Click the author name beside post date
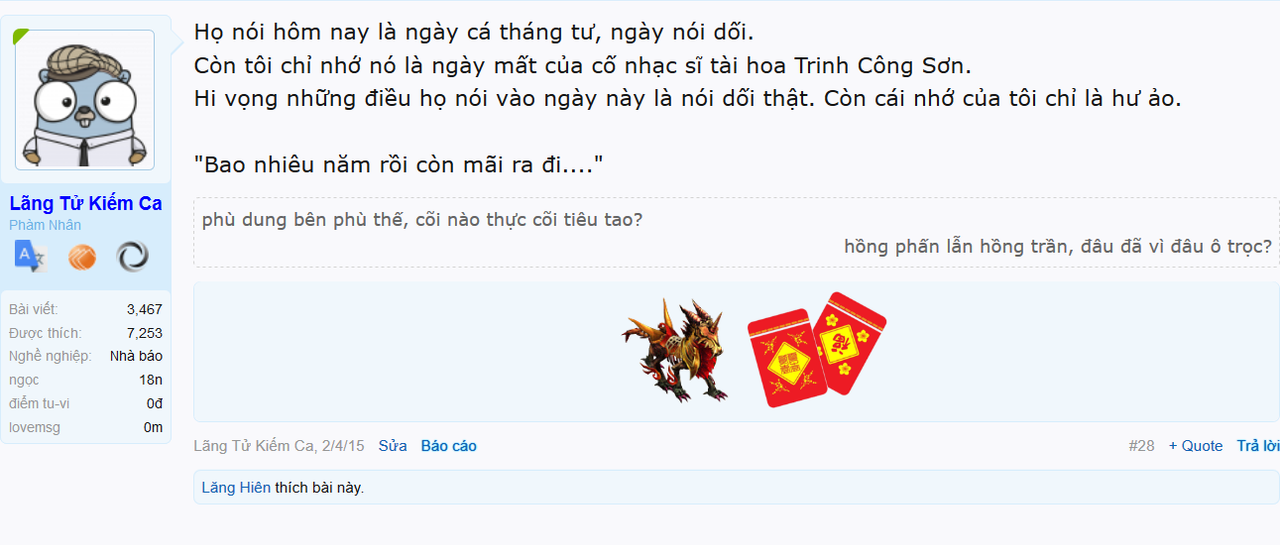1280x545 pixels. pos(254,446)
